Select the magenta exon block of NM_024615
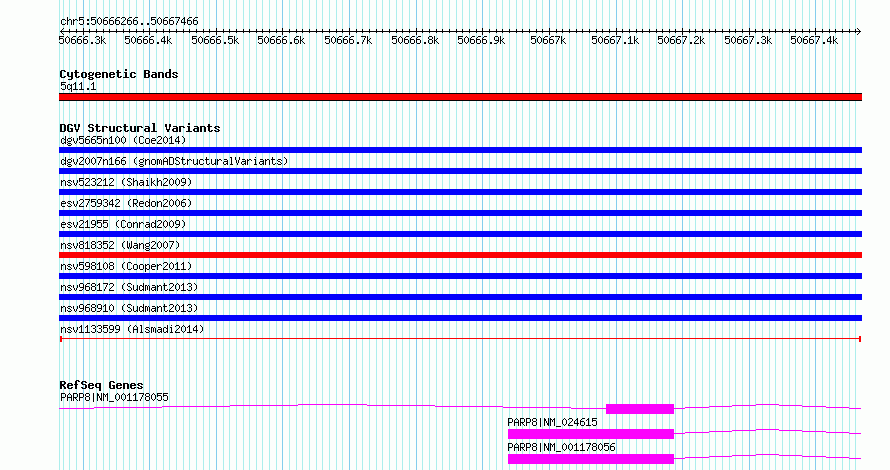The image size is (890, 470). pyautogui.click(x=590, y=434)
